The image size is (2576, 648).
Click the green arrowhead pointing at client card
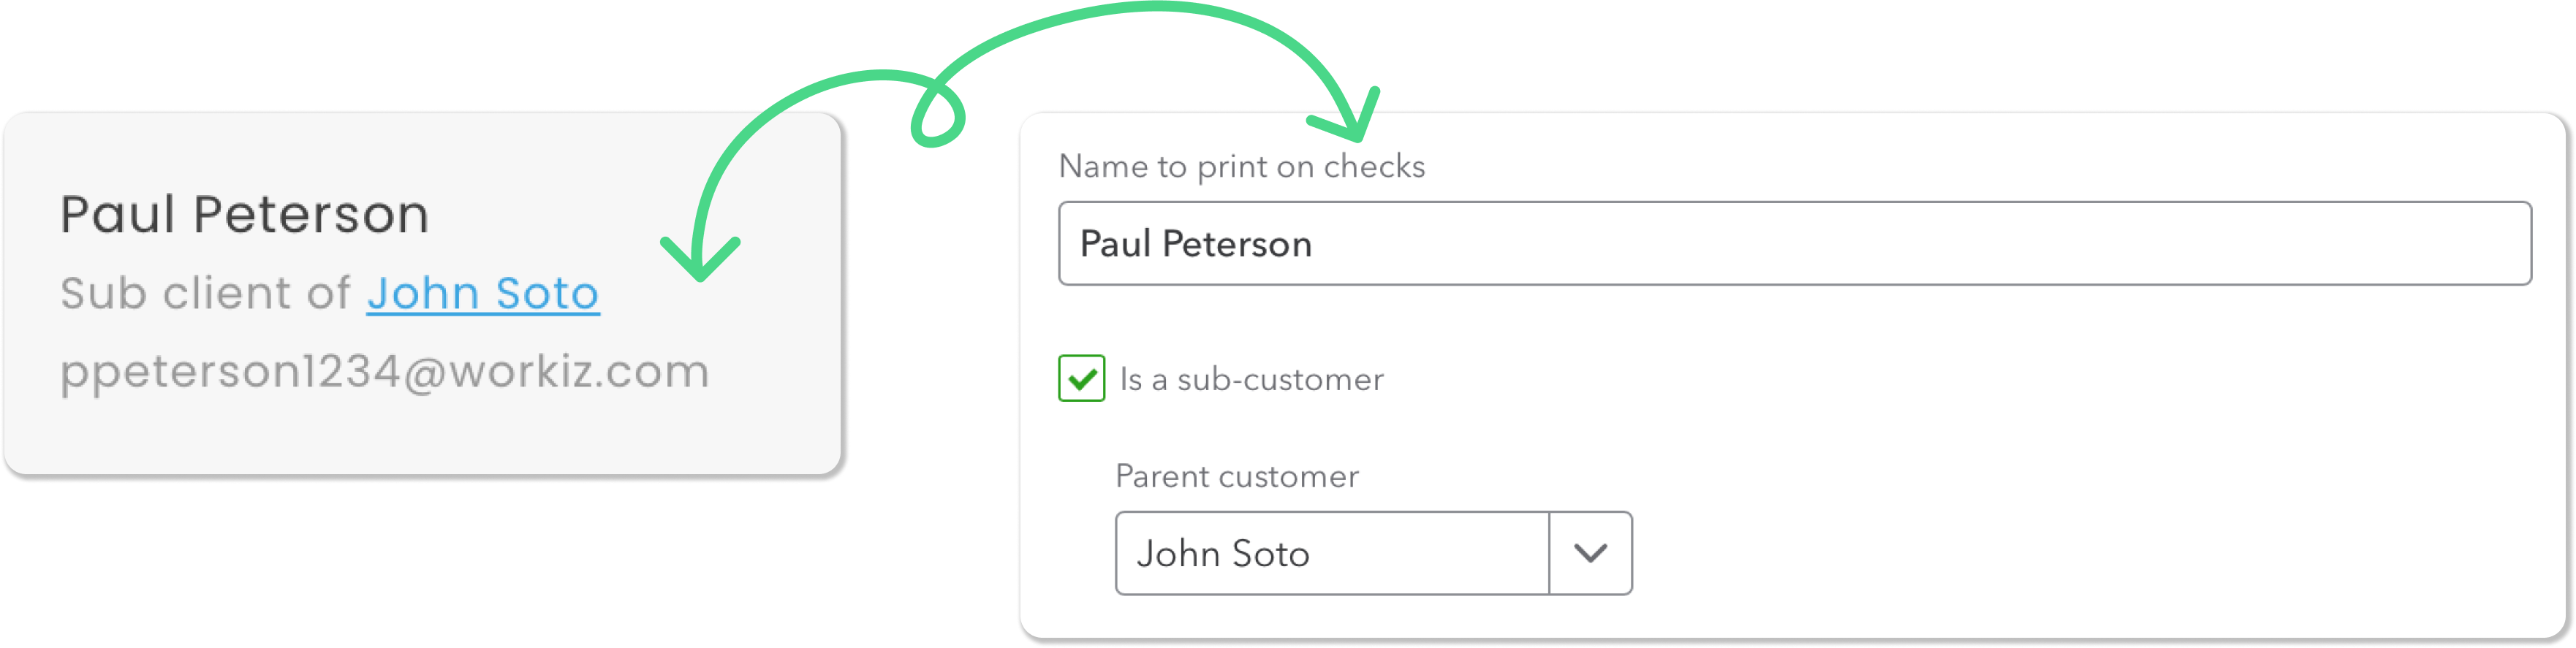[x=700, y=262]
